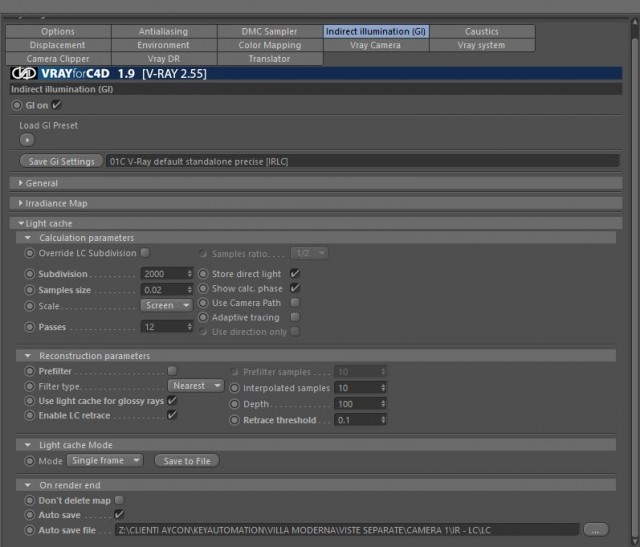Click Save Gi Settings button
640x547 pixels.
[x=61, y=161]
